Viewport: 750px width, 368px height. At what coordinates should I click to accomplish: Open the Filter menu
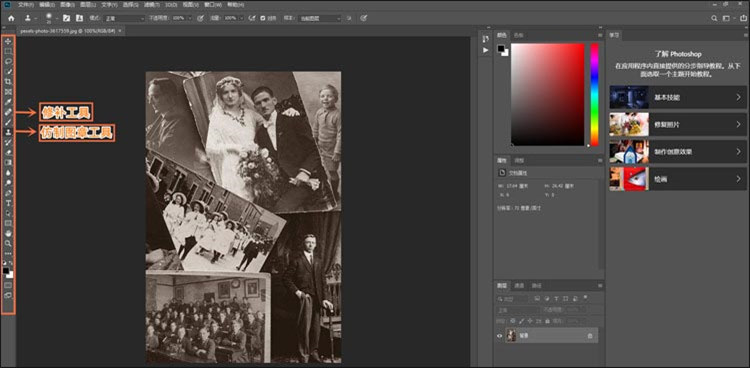(x=152, y=5)
